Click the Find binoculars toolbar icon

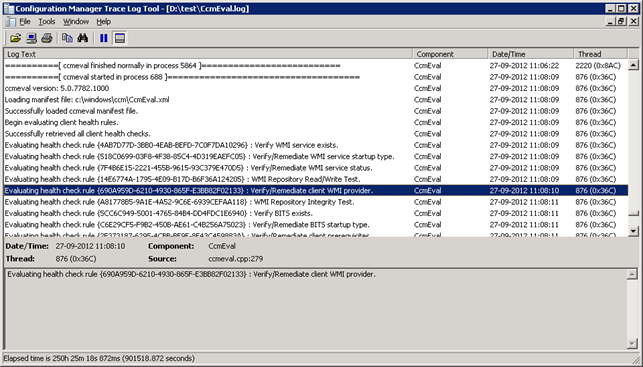(83, 38)
